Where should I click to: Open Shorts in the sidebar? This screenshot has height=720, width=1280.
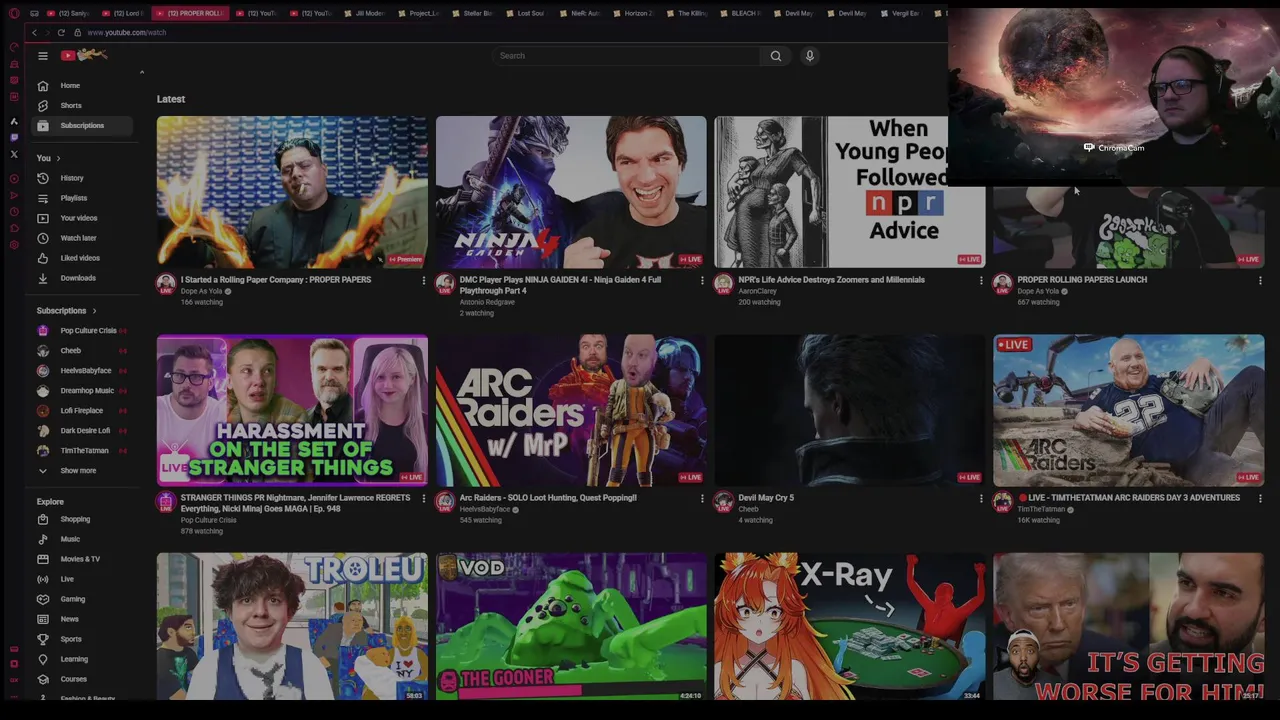(x=84, y=106)
